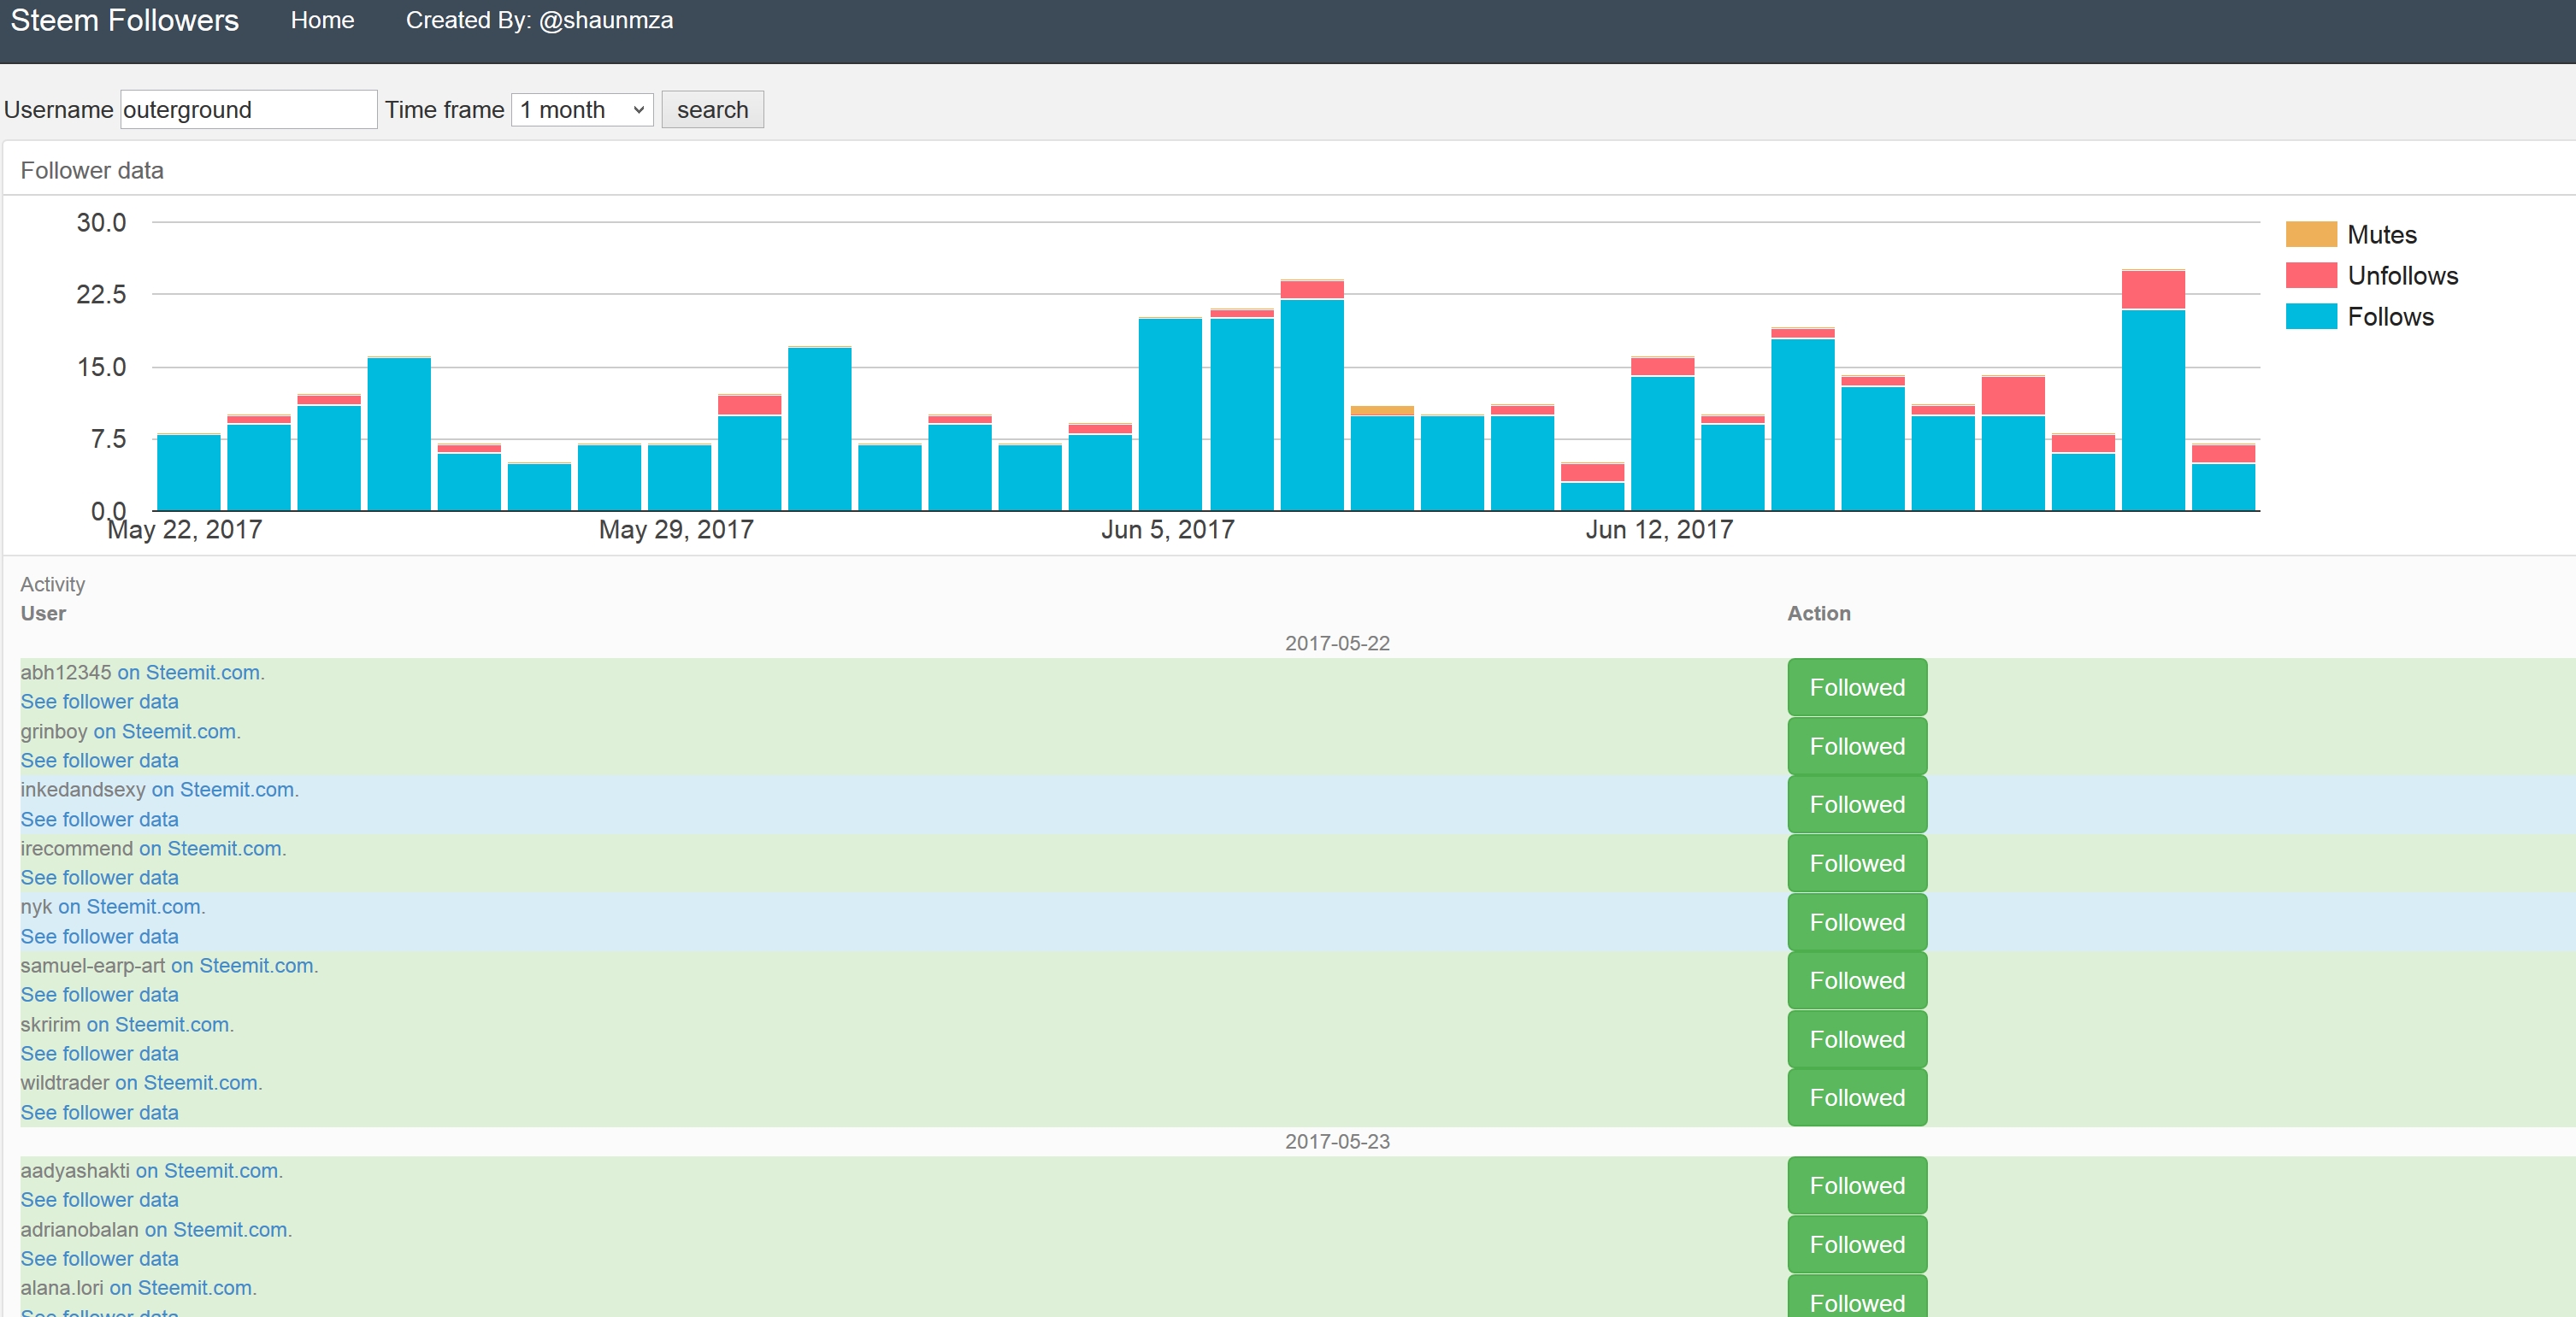The height and width of the screenshot is (1317, 2576).
Task: Open Created By: @shaunmza link
Action: pos(539,20)
